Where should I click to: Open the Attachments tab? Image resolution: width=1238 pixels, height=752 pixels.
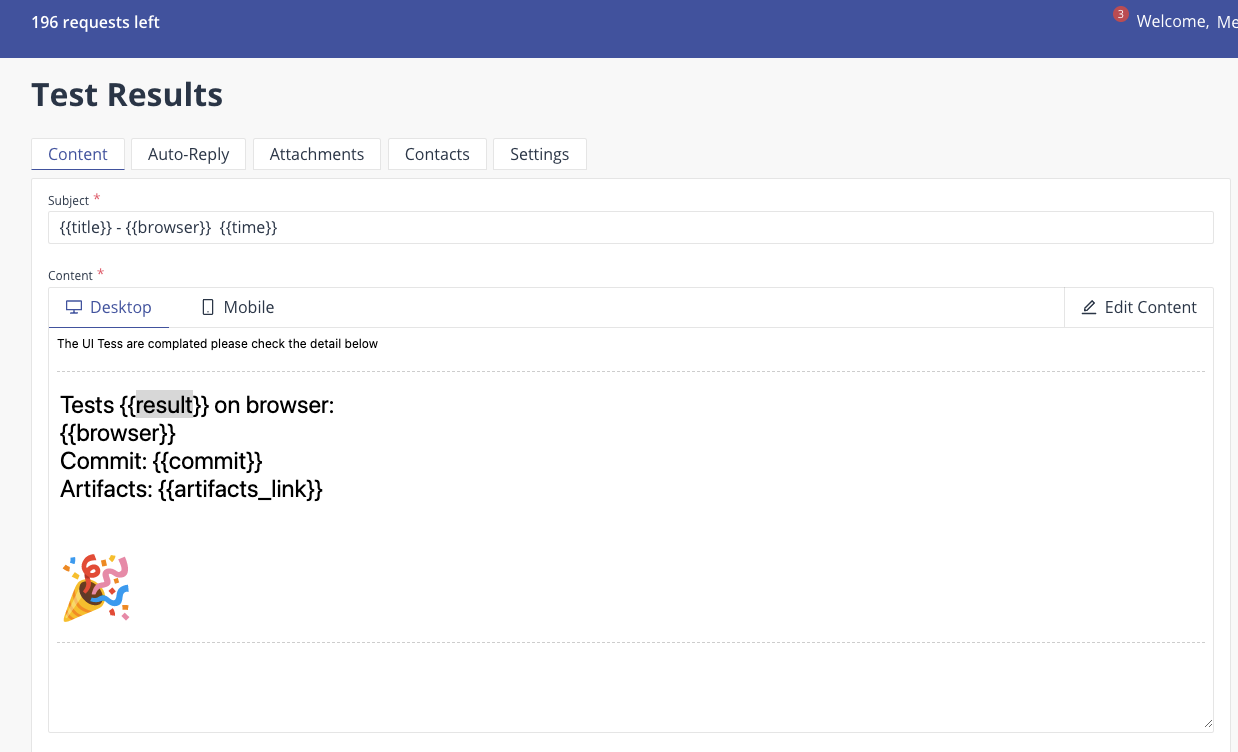tap(317, 154)
